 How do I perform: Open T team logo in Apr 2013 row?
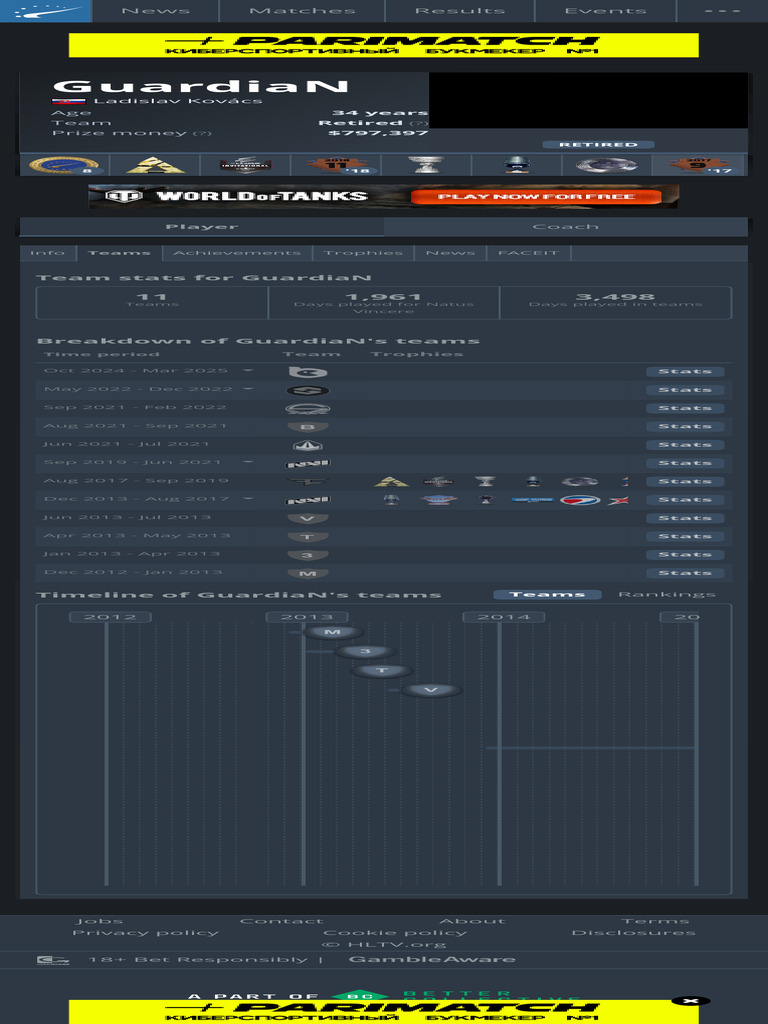pyautogui.click(x=308, y=536)
